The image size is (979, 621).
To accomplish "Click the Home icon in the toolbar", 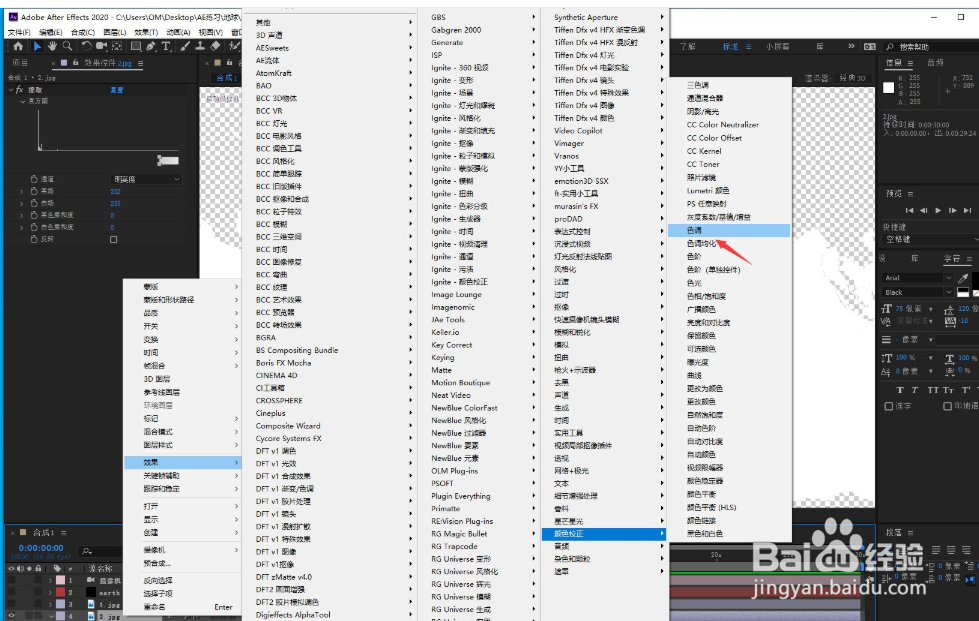I will (x=18, y=46).
